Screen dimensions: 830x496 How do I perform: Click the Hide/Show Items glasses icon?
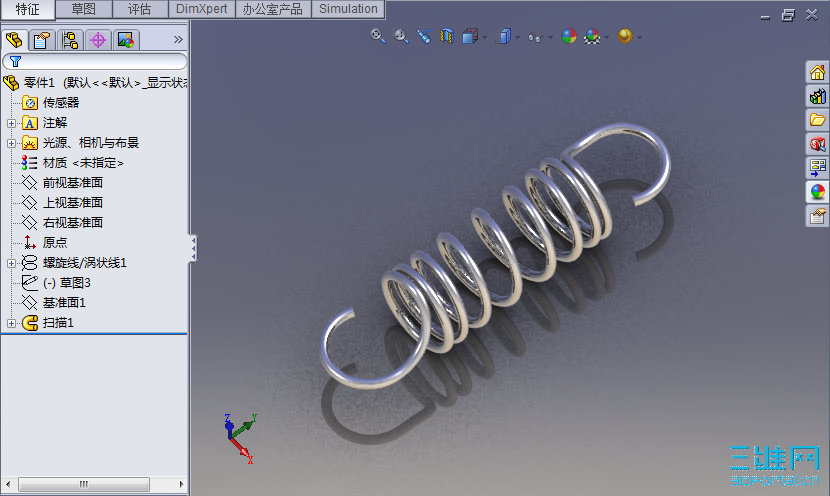[x=536, y=37]
